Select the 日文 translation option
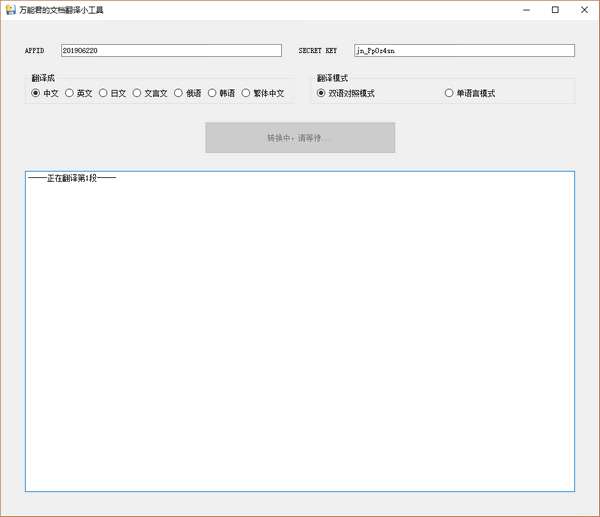Image resolution: width=600 pixels, height=517 pixels. (112, 93)
